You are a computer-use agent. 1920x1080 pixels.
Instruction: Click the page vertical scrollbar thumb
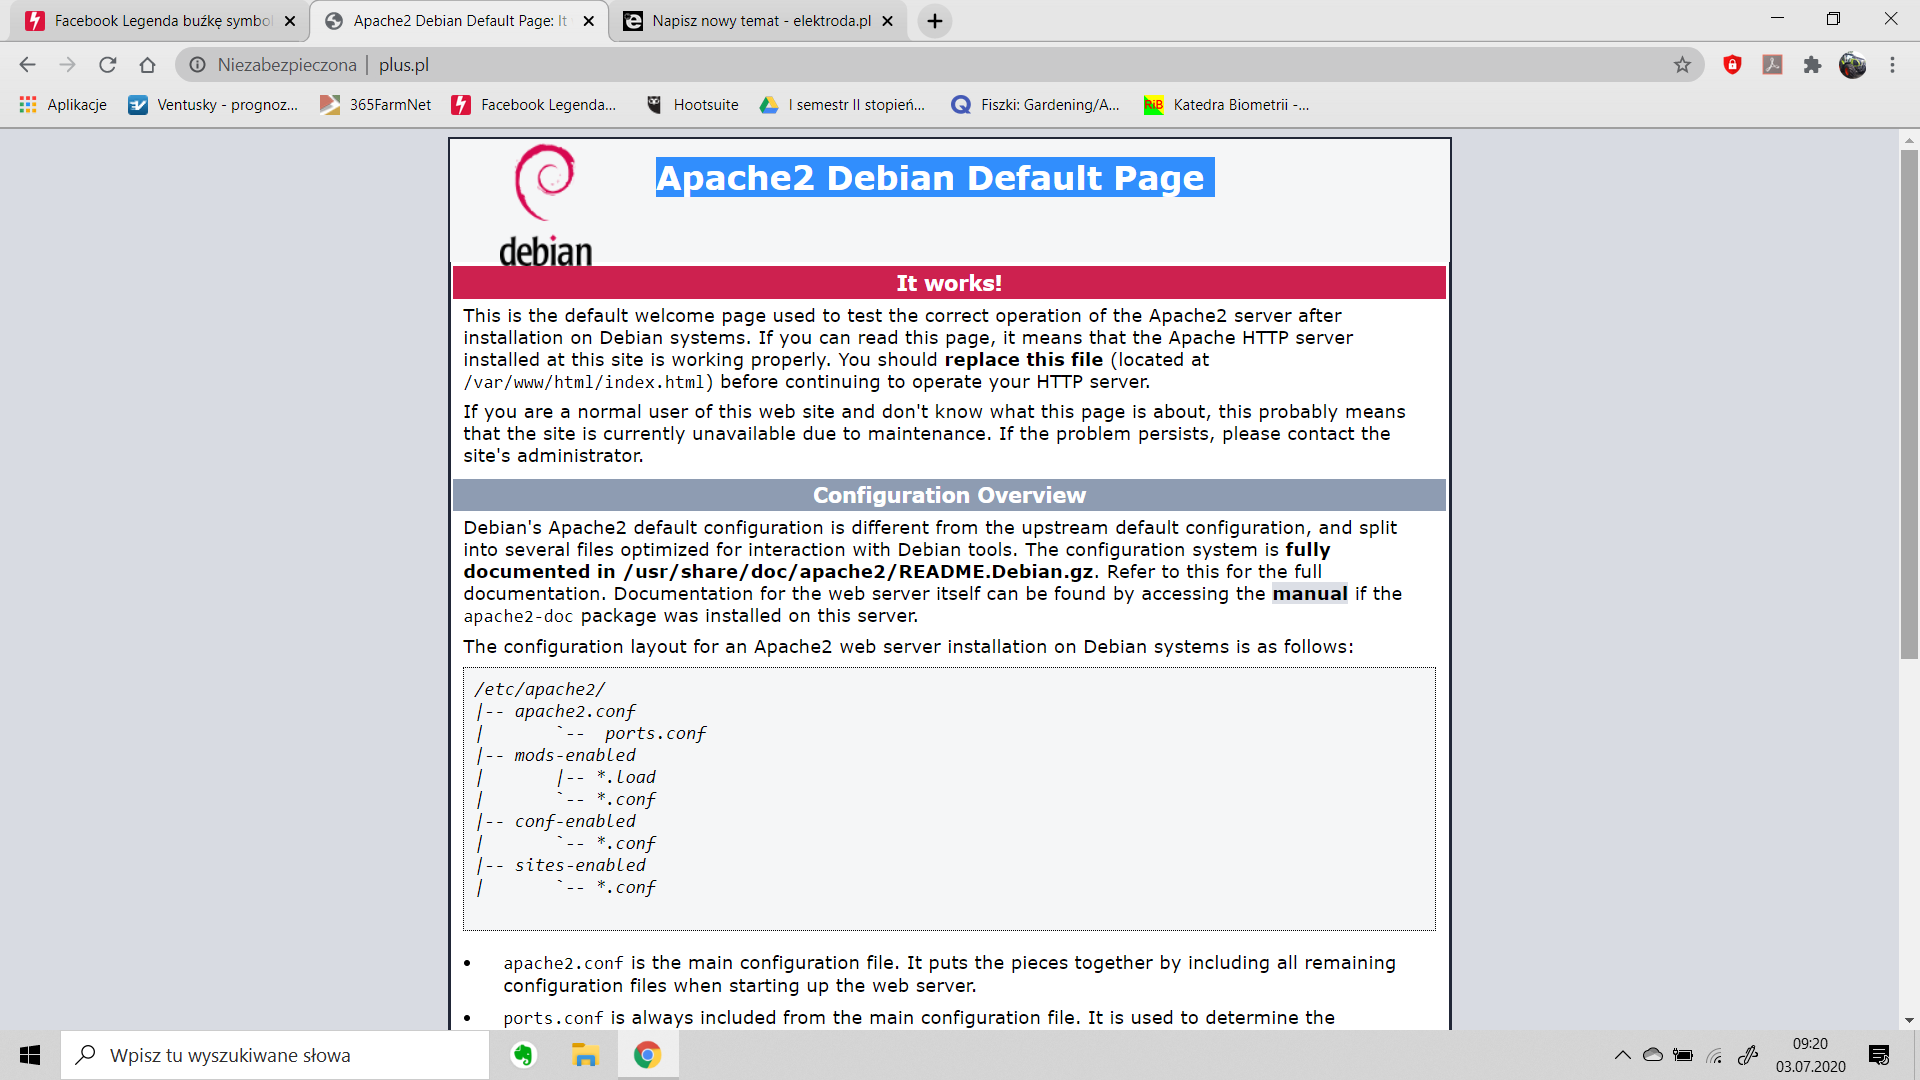[x=1909, y=404]
